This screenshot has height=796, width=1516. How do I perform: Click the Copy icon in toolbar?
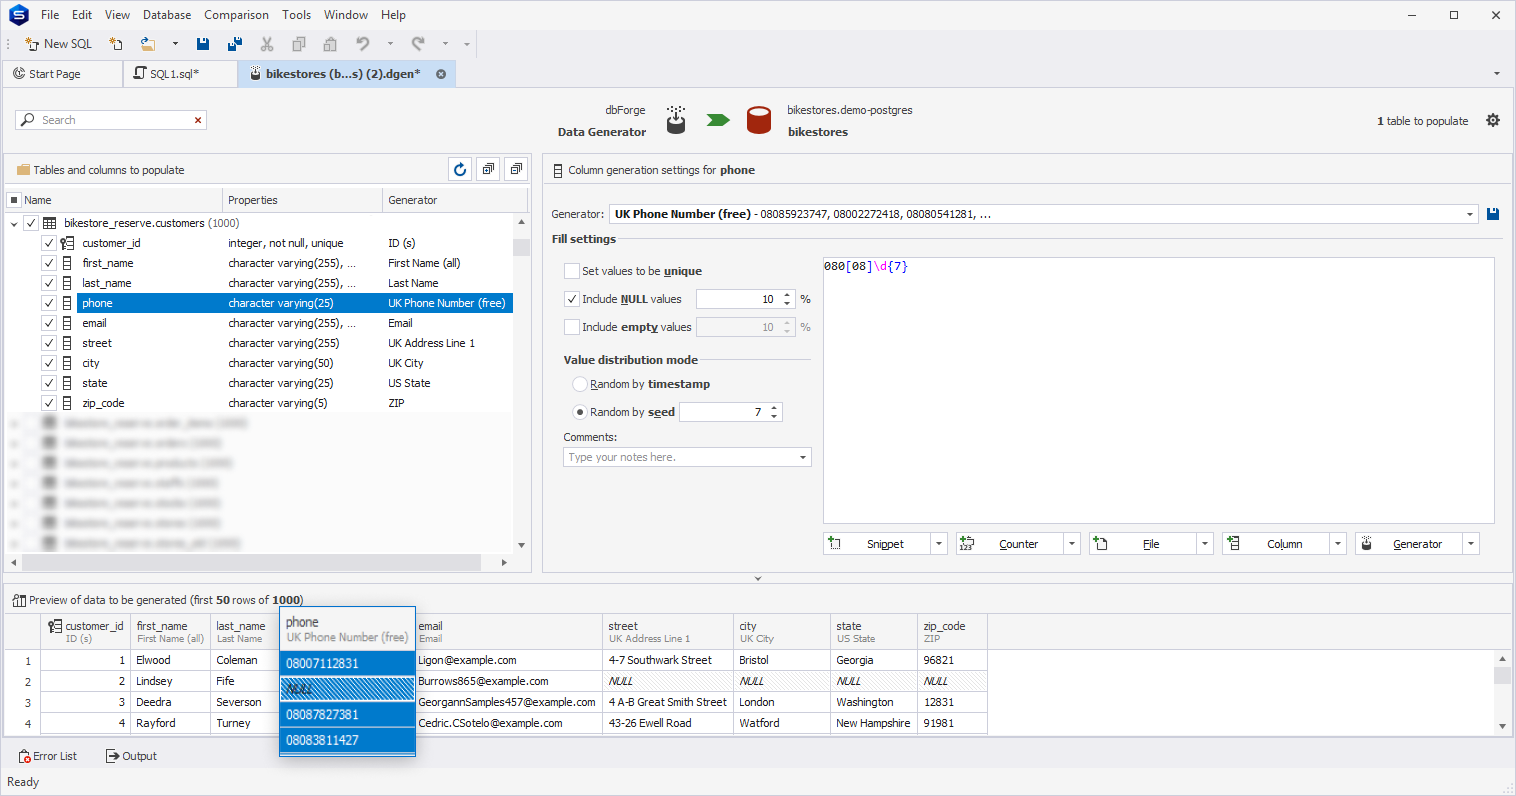click(x=298, y=44)
